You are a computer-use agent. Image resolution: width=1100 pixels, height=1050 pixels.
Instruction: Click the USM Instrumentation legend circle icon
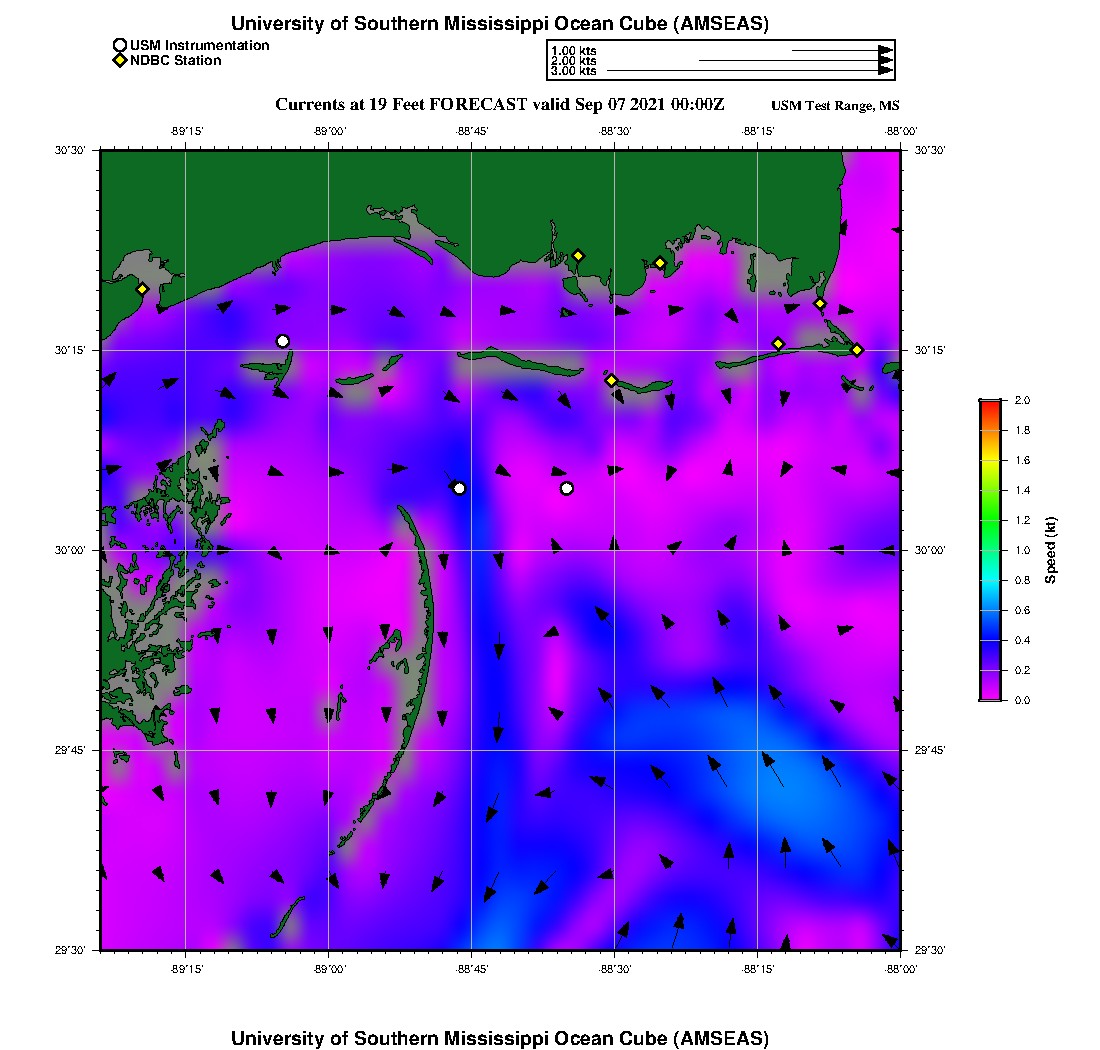point(120,45)
